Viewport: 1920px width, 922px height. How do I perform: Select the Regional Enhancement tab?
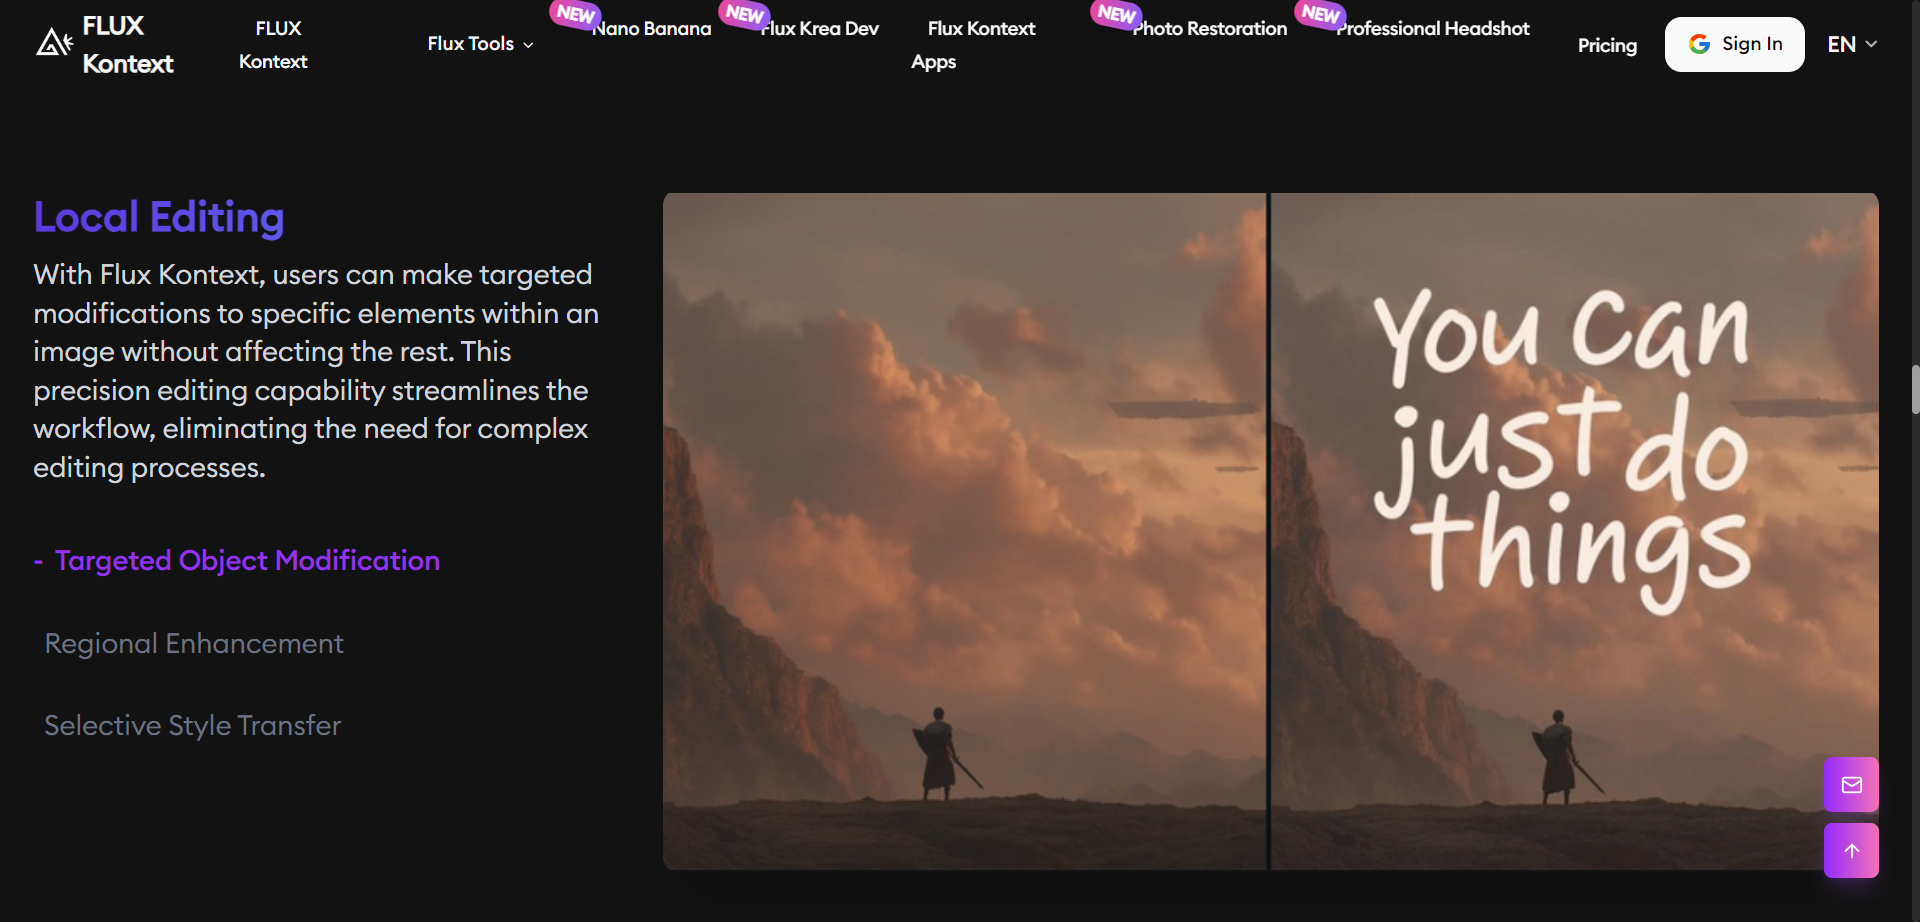point(194,643)
